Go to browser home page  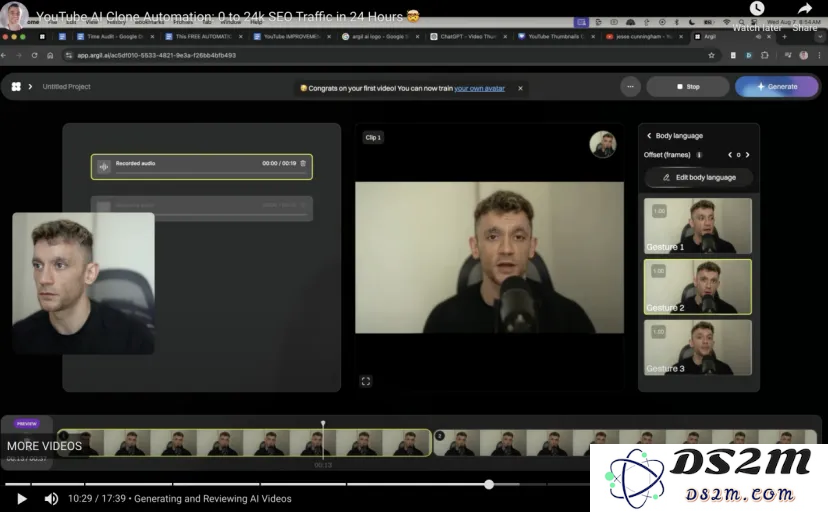pyautogui.click(x=50, y=55)
